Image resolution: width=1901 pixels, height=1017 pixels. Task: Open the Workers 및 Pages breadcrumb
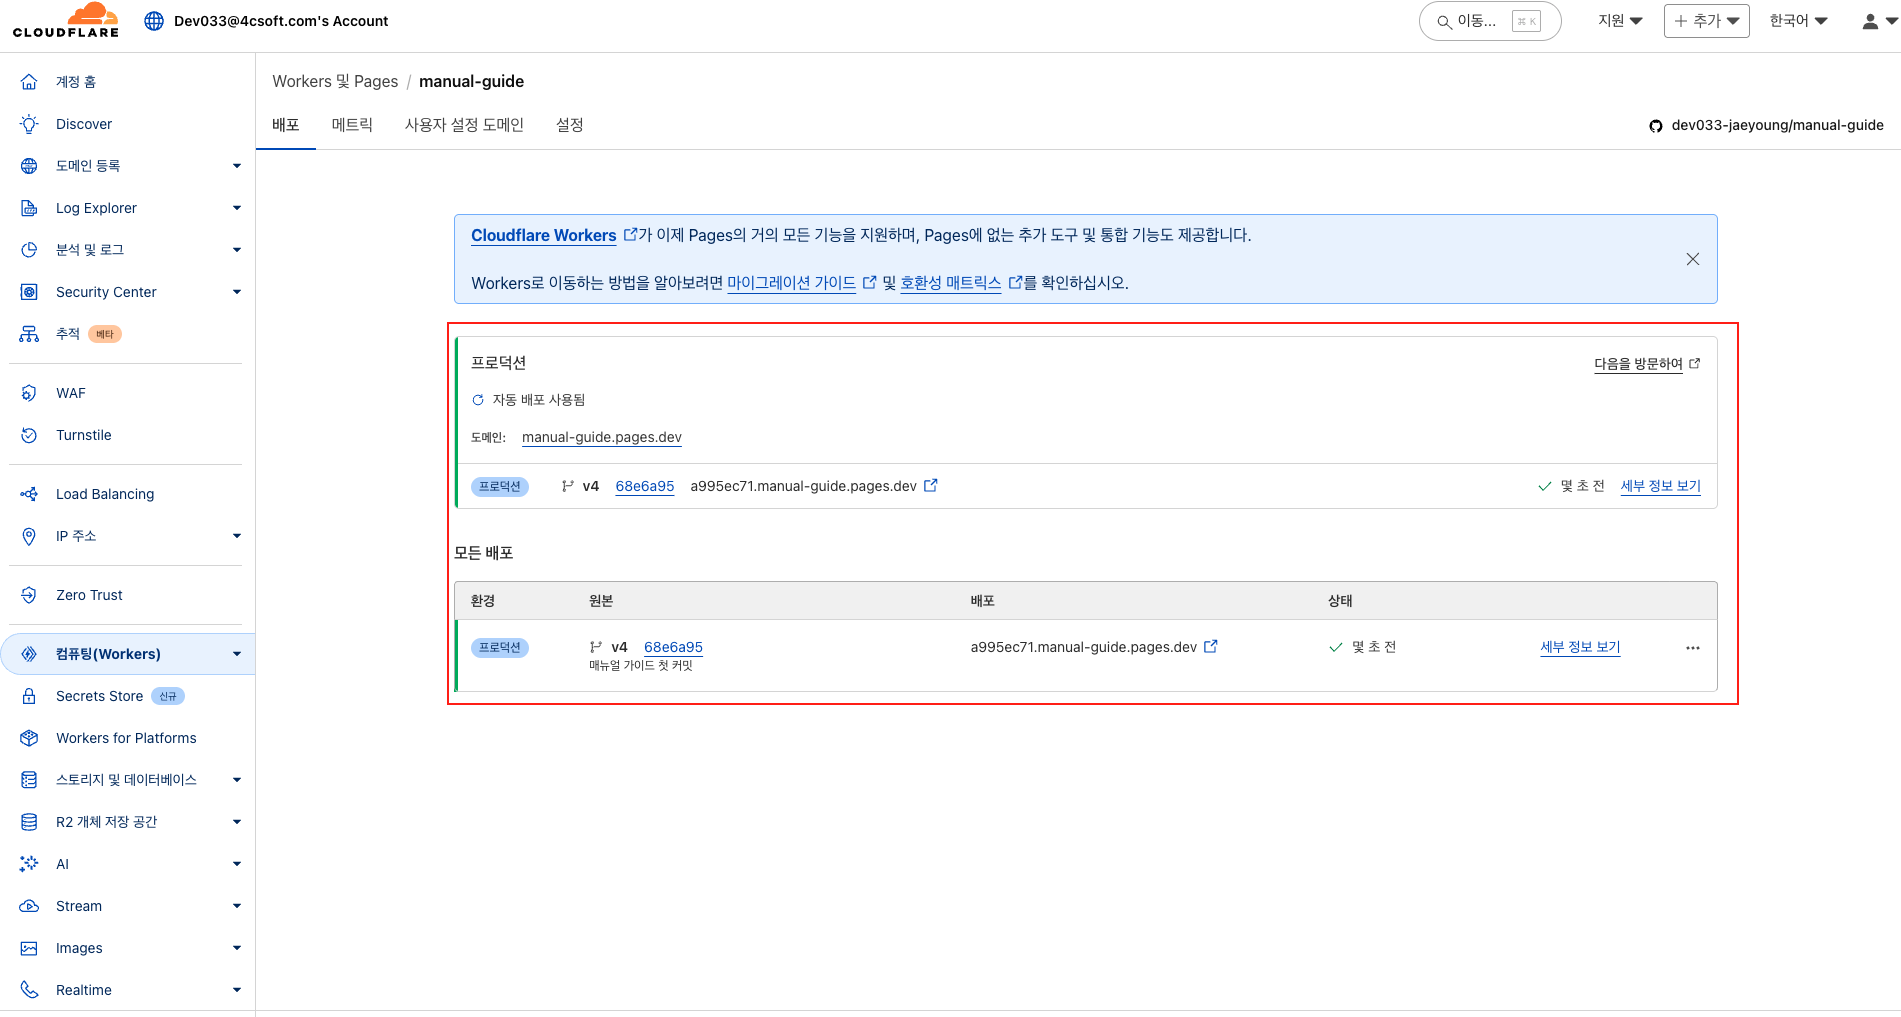pos(335,82)
